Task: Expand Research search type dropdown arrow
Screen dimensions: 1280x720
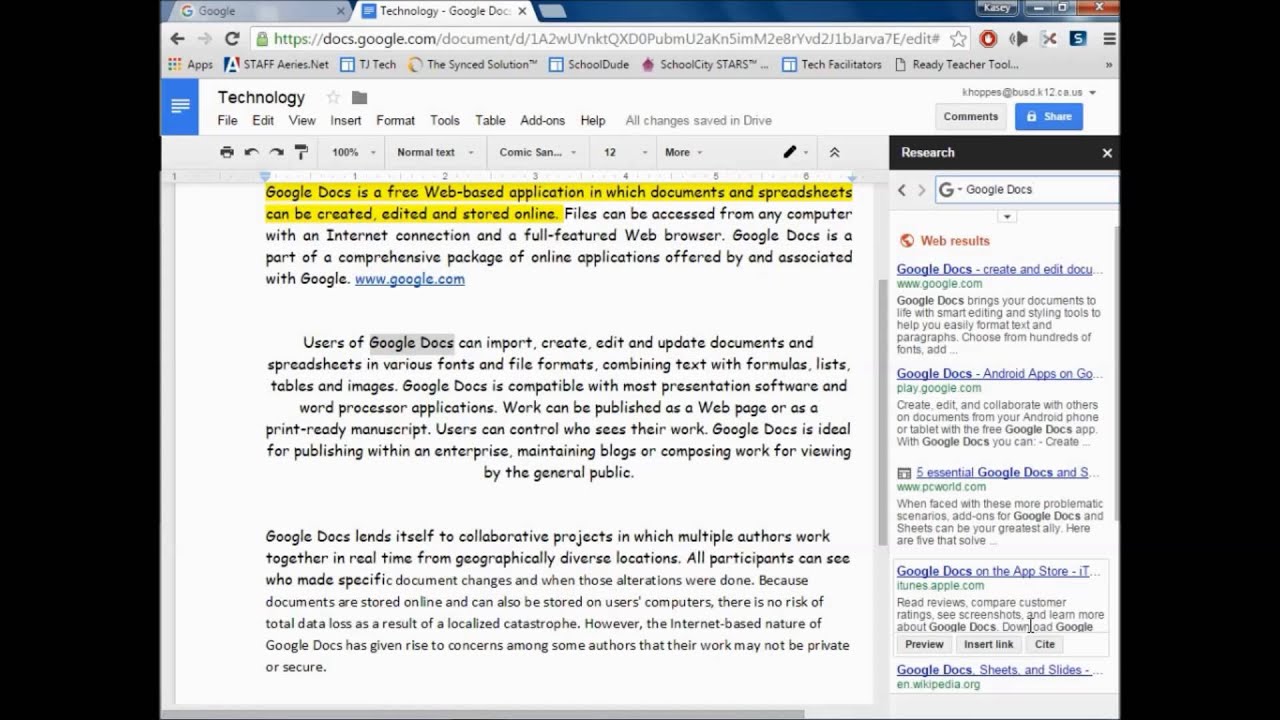Action: tap(959, 189)
